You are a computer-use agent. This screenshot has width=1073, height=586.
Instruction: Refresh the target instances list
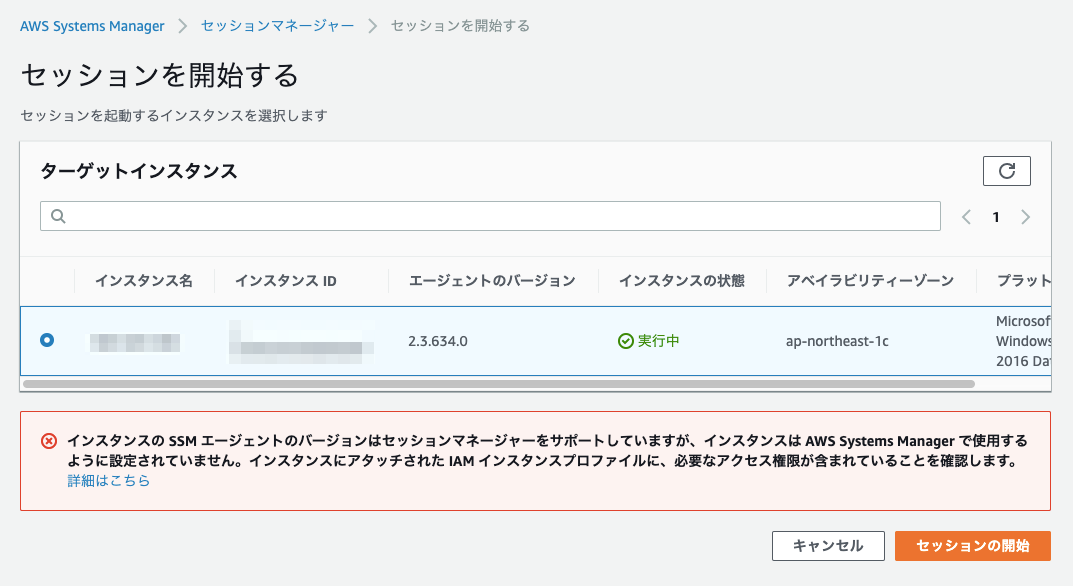point(1006,170)
